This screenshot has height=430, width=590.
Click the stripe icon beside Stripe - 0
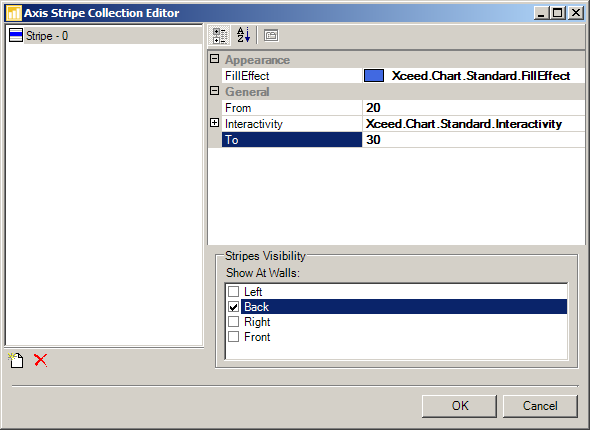[x=15, y=35]
